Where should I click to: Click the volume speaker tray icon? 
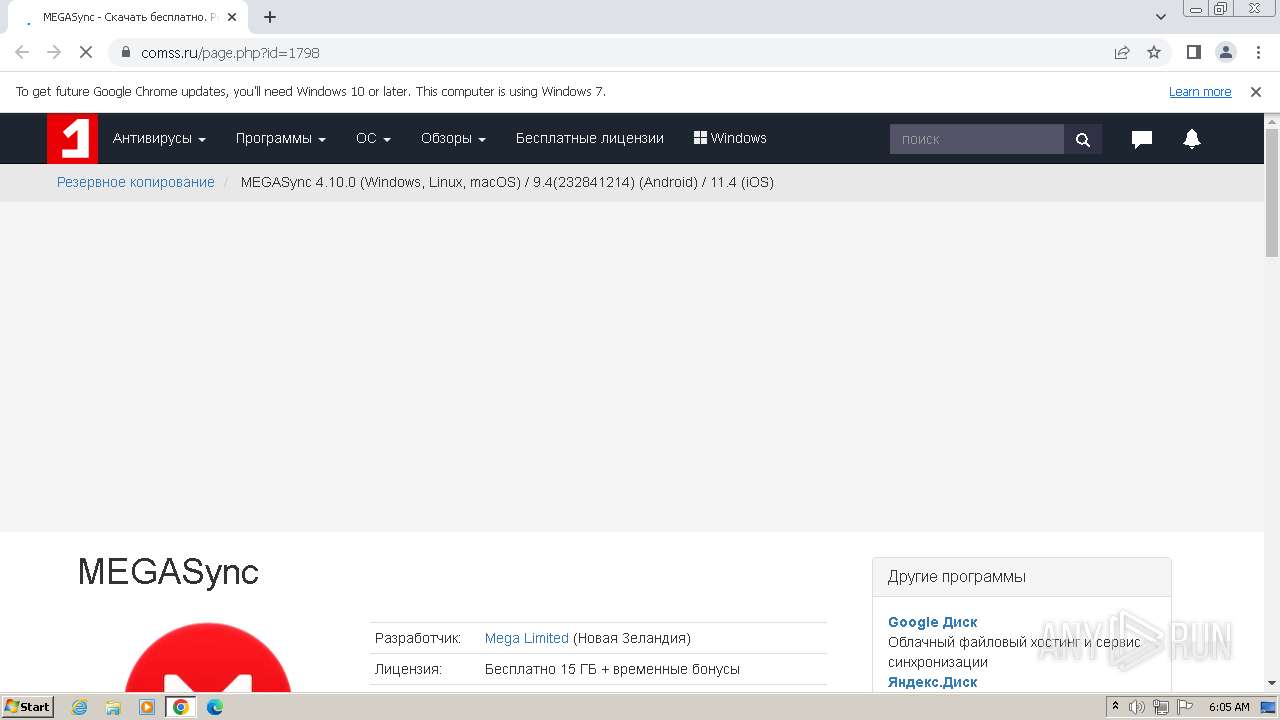[1137, 707]
